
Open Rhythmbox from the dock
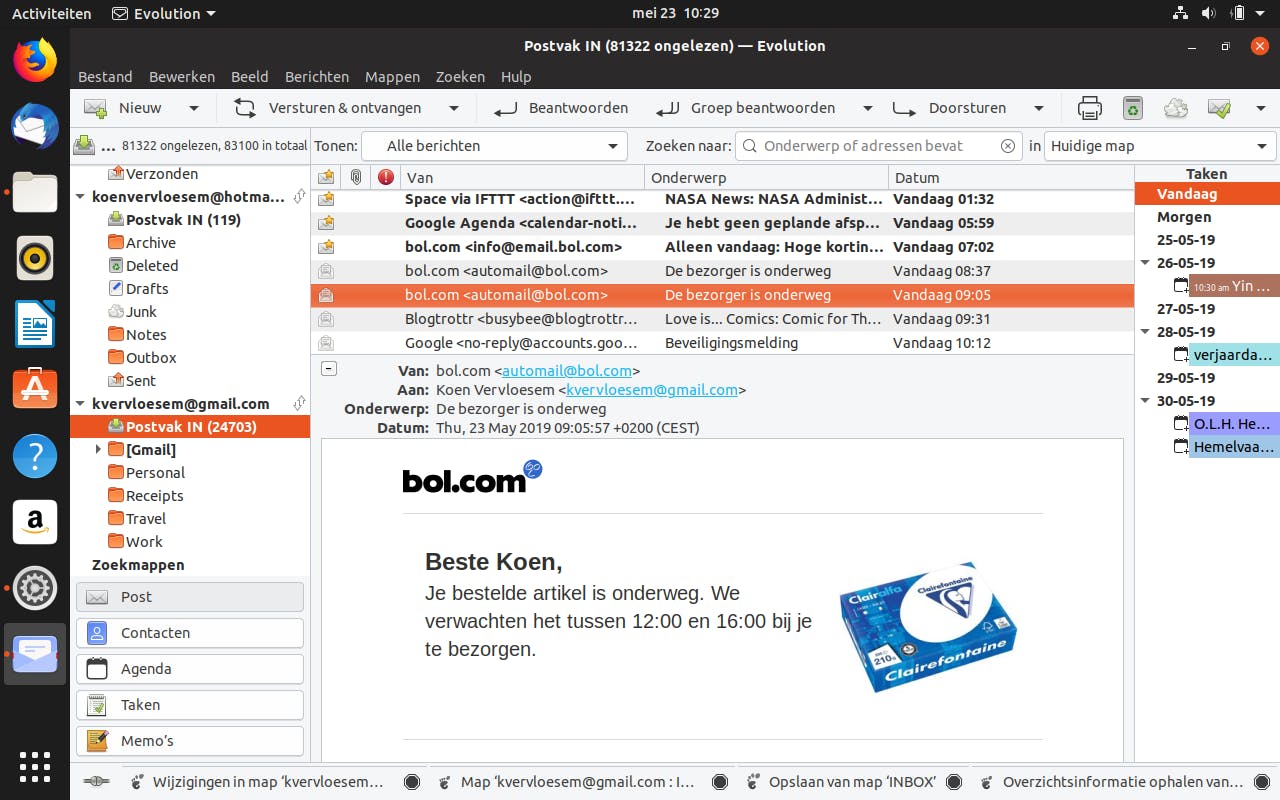coord(35,258)
